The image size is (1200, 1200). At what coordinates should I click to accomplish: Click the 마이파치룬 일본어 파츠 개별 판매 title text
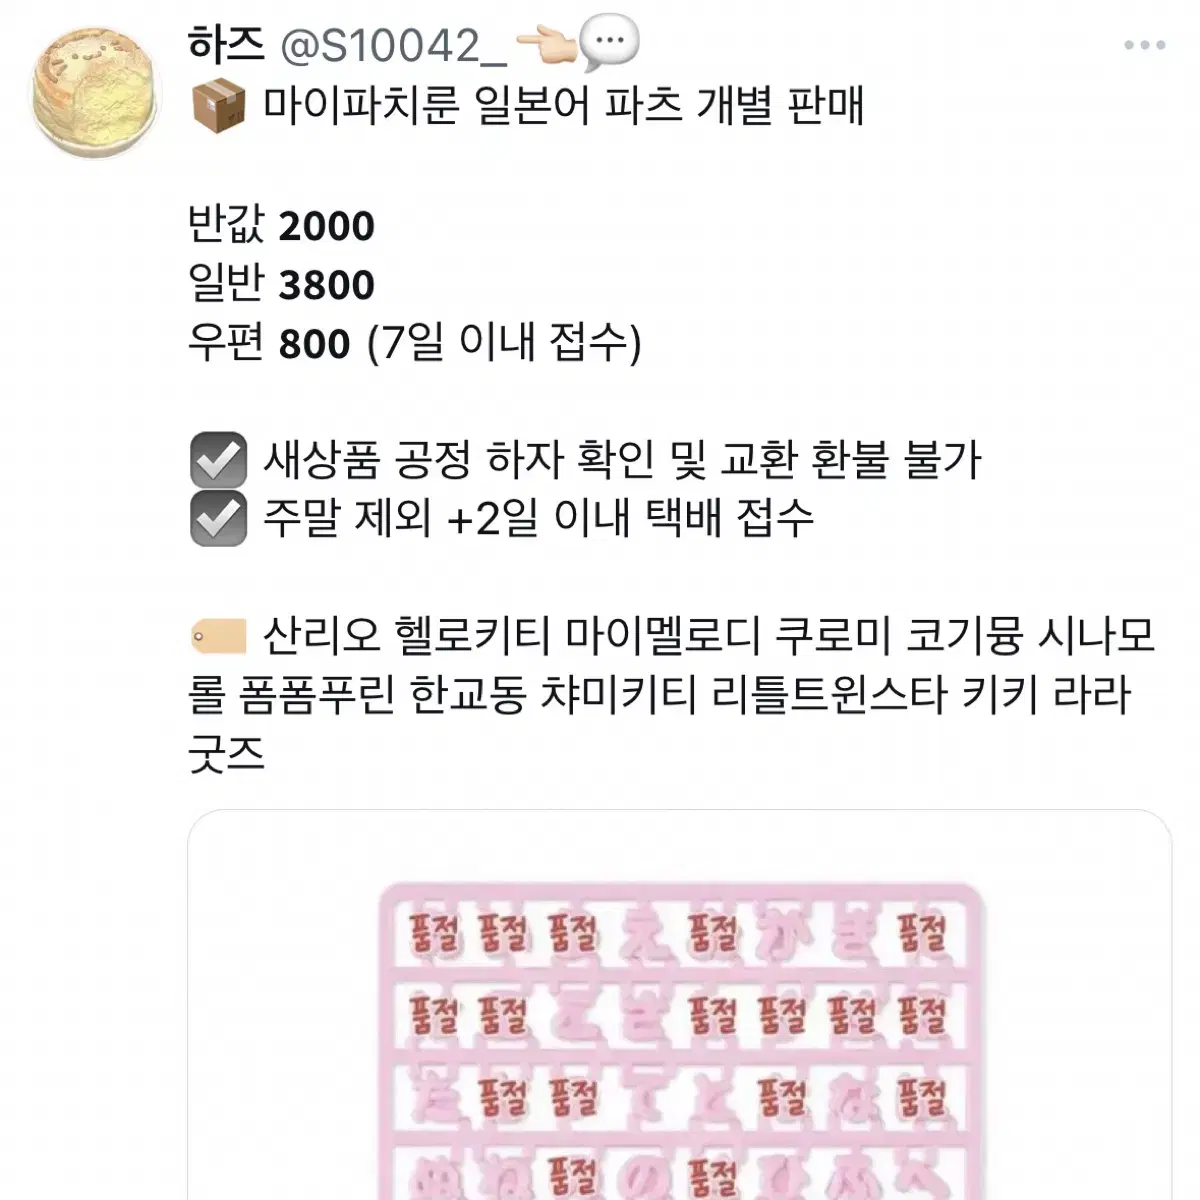coord(563,105)
